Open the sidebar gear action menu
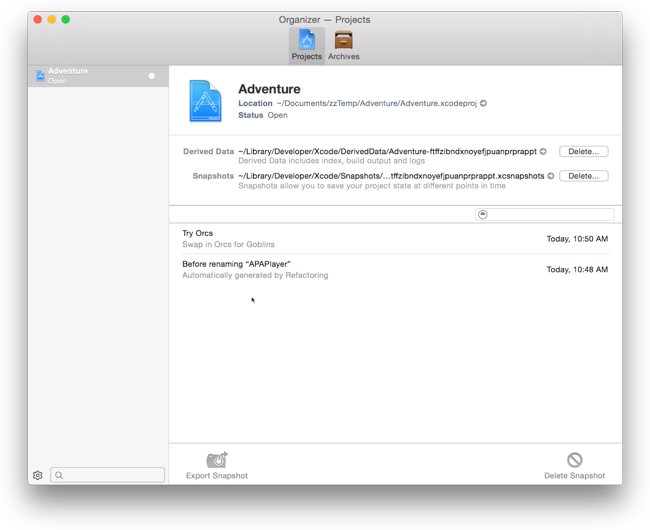The width and height of the screenshot is (650, 530). point(38,475)
